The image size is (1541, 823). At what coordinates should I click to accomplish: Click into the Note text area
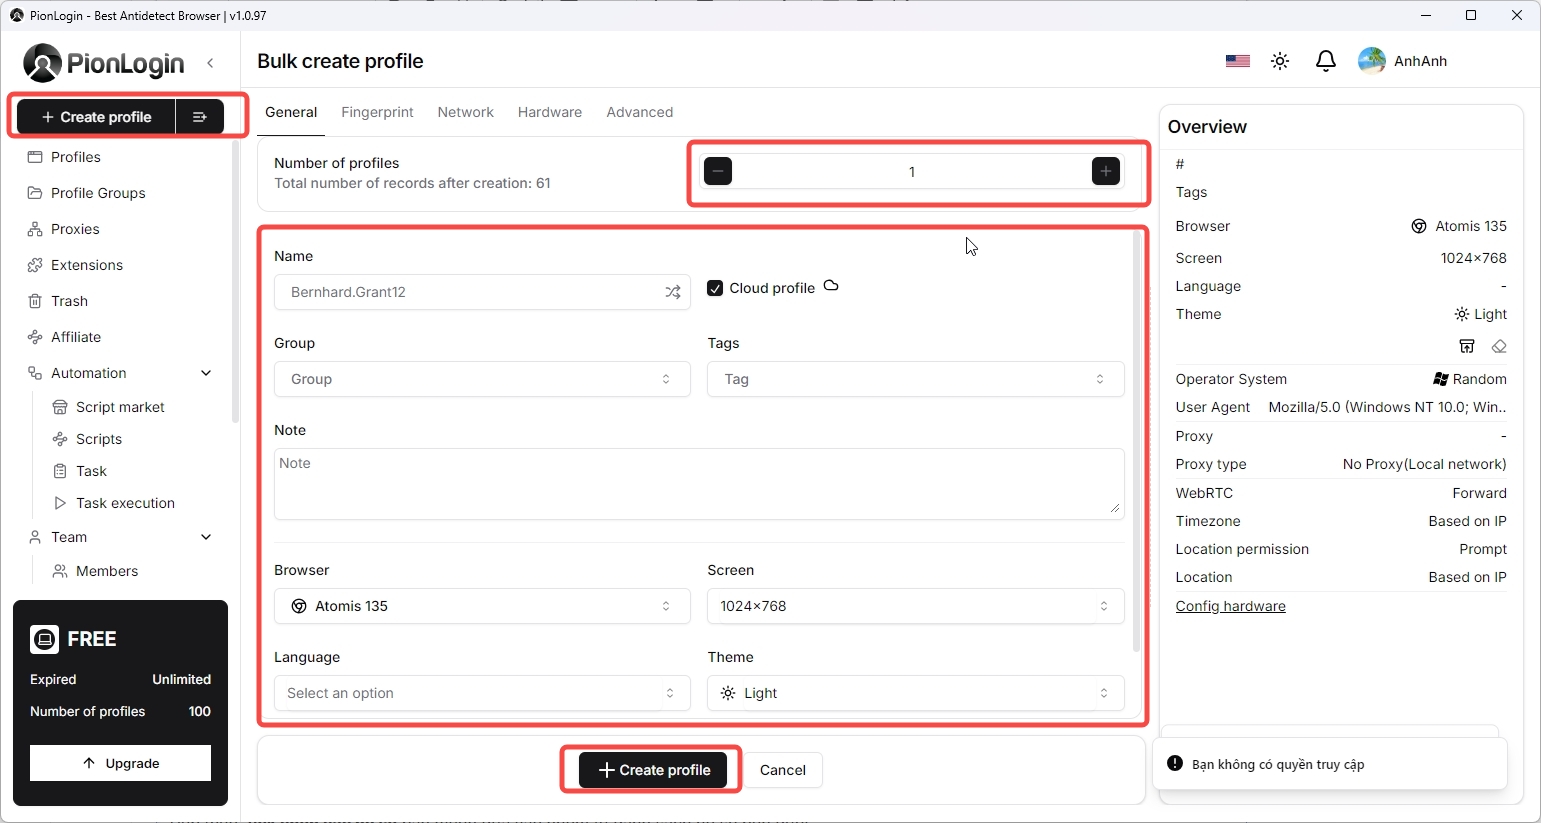click(698, 484)
